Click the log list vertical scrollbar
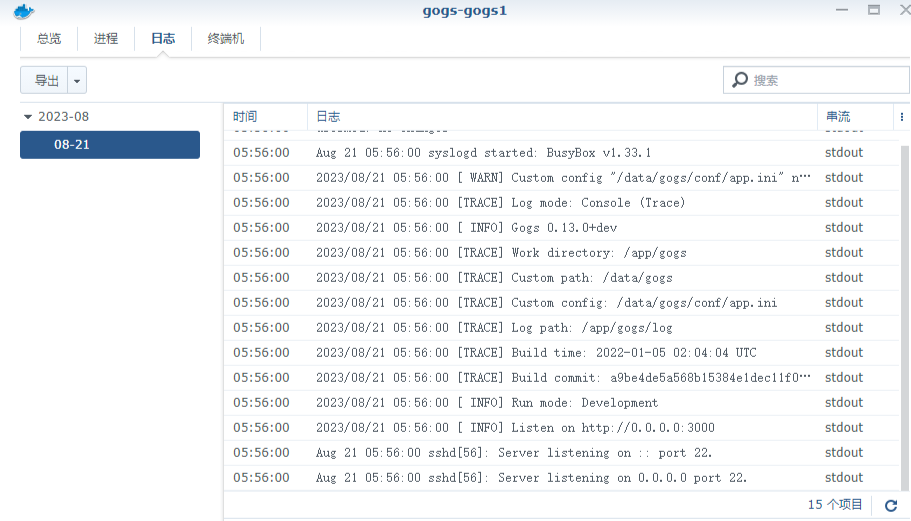The width and height of the screenshot is (911, 521). click(x=905, y=317)
